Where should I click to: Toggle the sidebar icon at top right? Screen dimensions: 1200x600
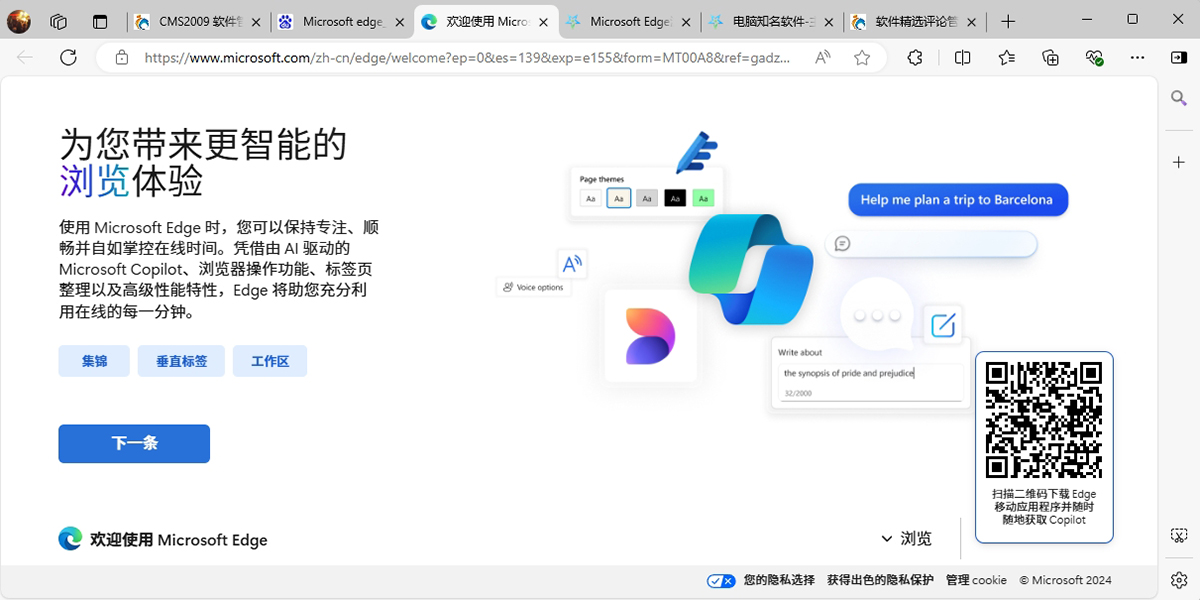1179,58
